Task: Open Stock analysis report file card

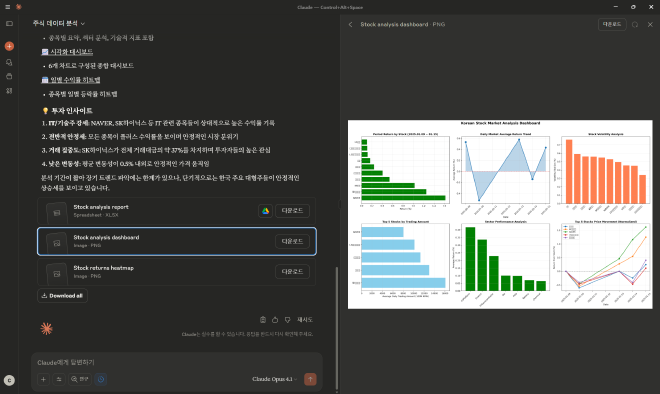Action: click(176, 211)
